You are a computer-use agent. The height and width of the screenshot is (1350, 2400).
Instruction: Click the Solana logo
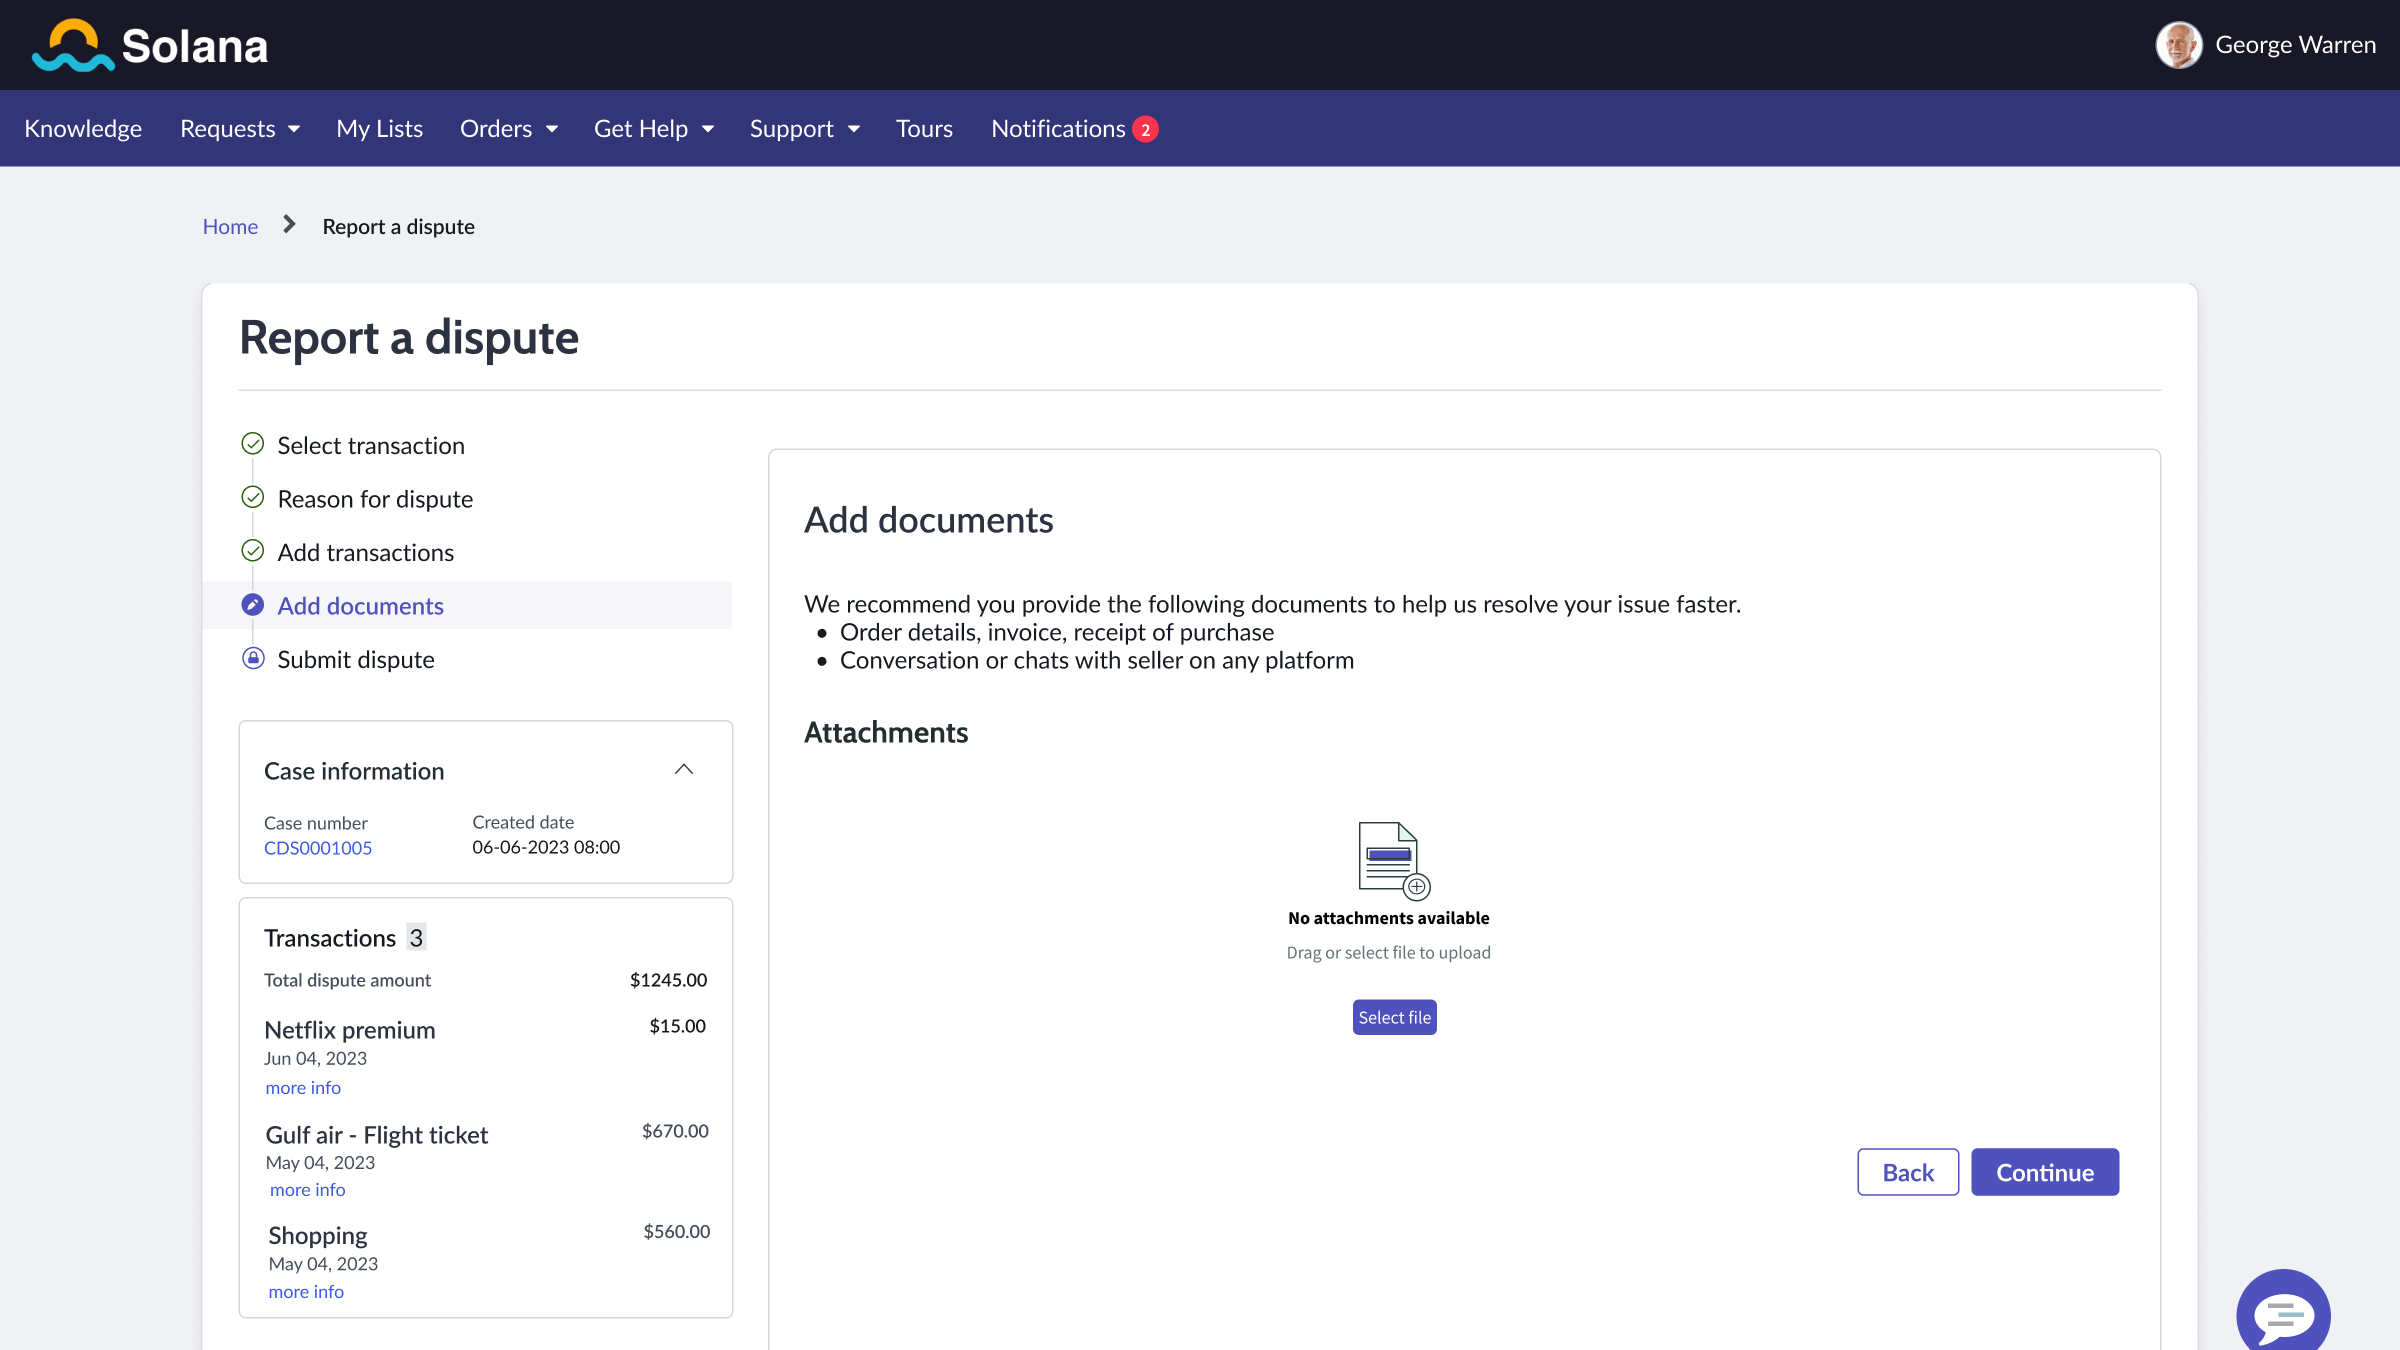[150, 44]
